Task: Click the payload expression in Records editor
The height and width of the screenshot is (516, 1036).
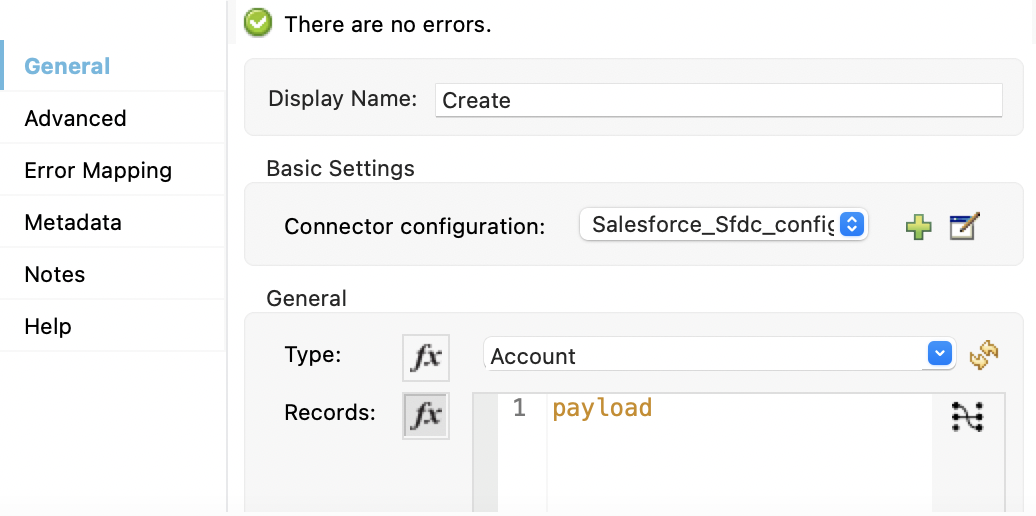Action: tap(602, 408)
